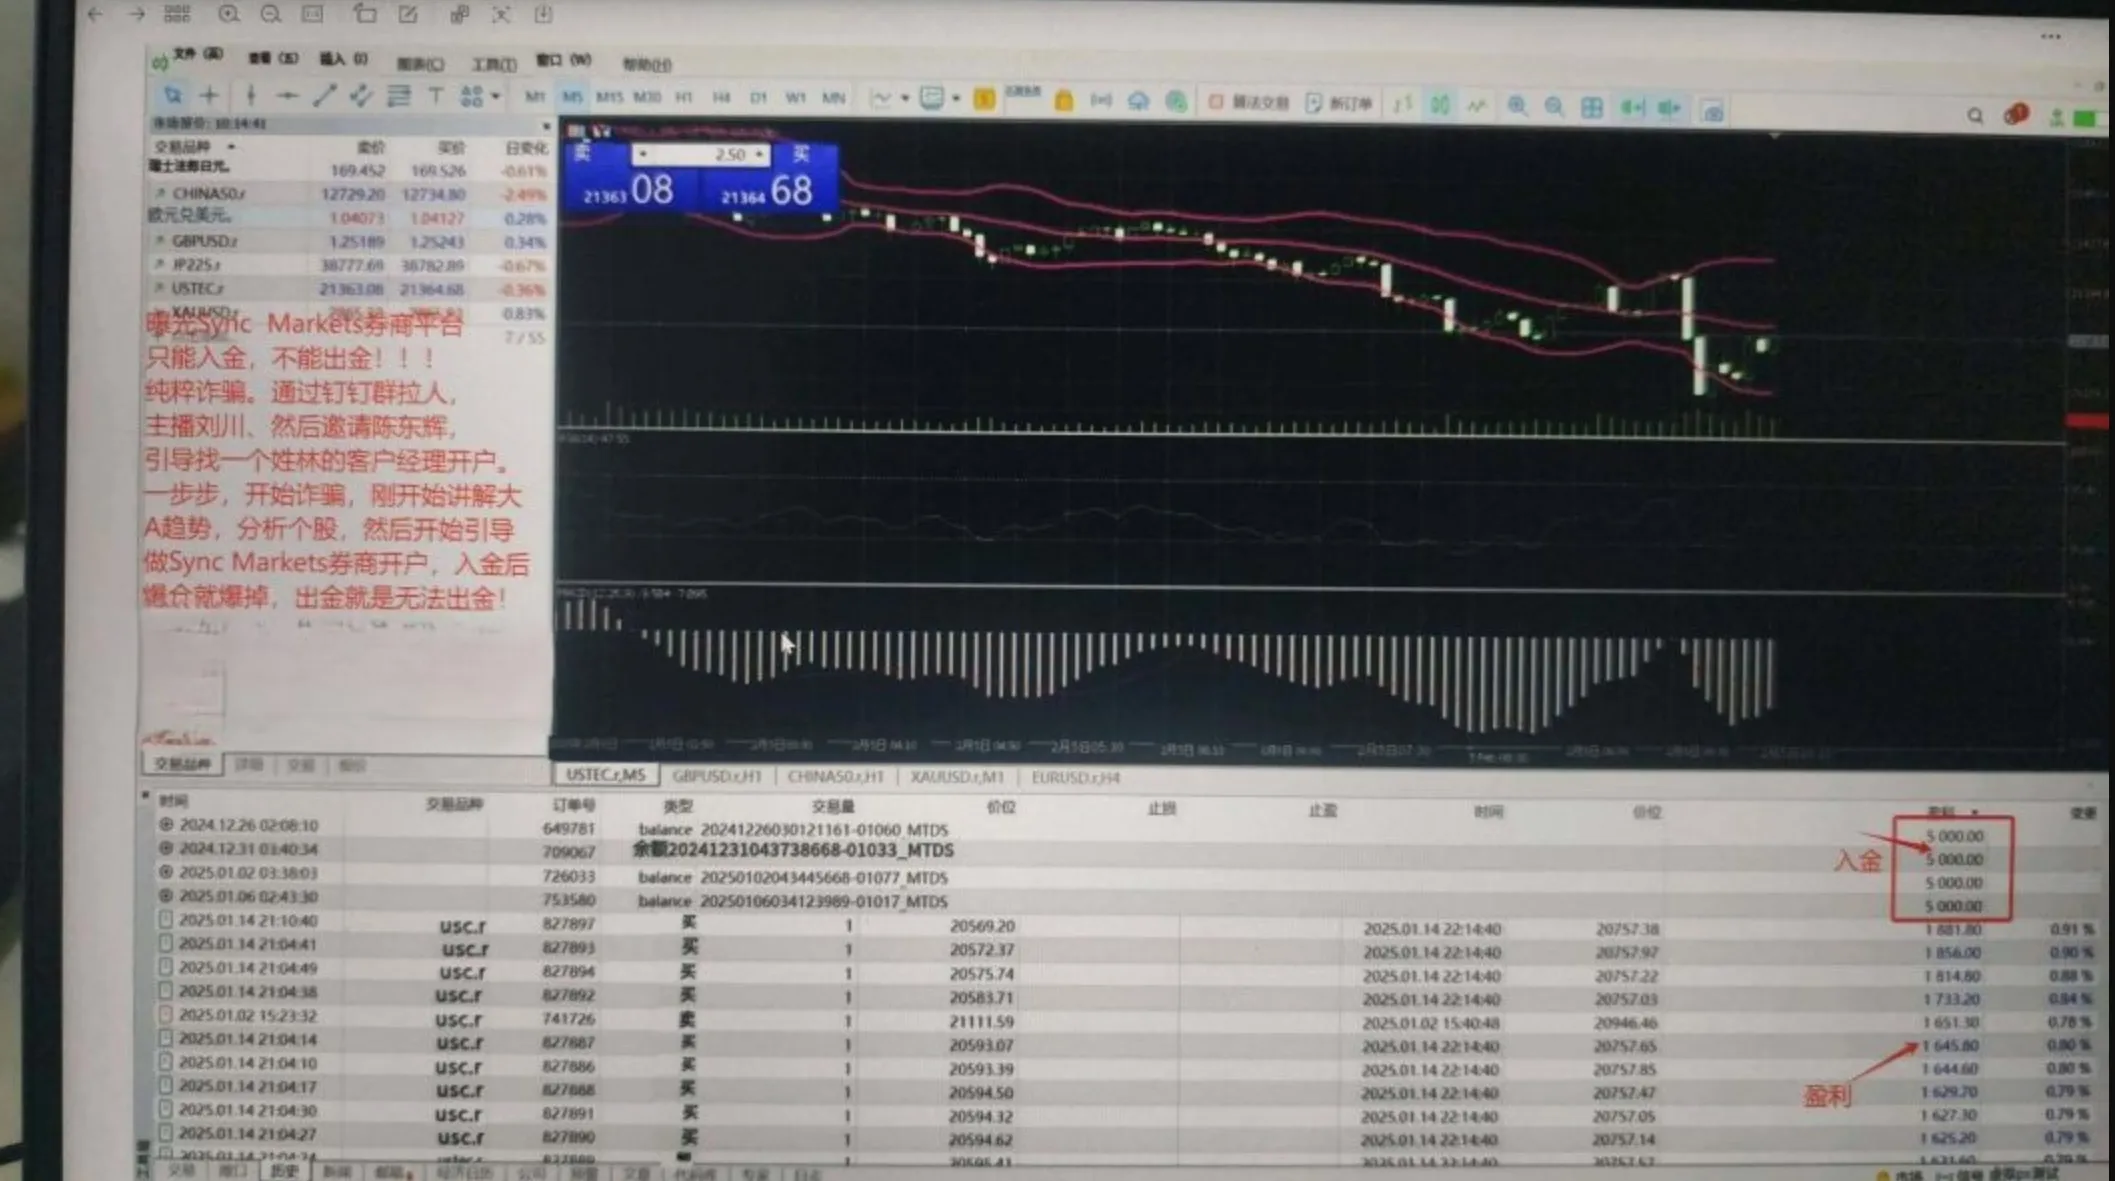The height and width of the screenshot is (1181, 2115).
Task: Switch chart to candlestick style
Action: pyautogui.click(x=1440, y=104)
